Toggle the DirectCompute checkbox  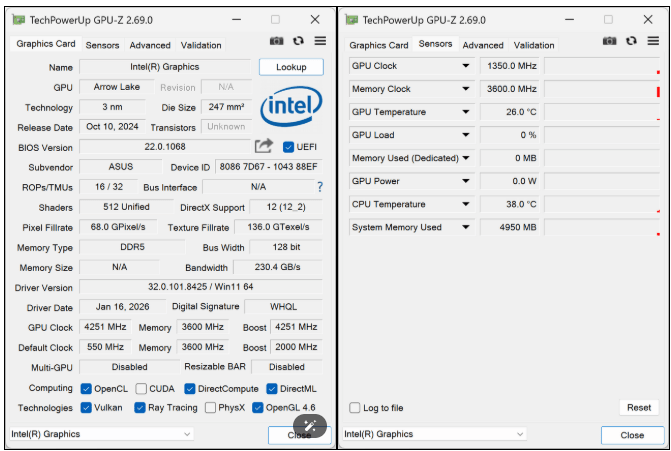click(190, 389)
